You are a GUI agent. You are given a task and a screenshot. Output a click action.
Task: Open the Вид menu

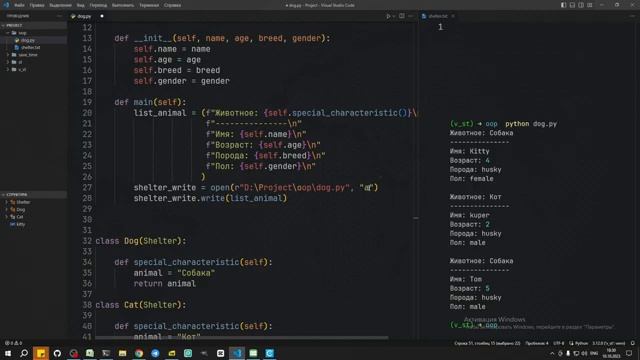pos(81,5)
